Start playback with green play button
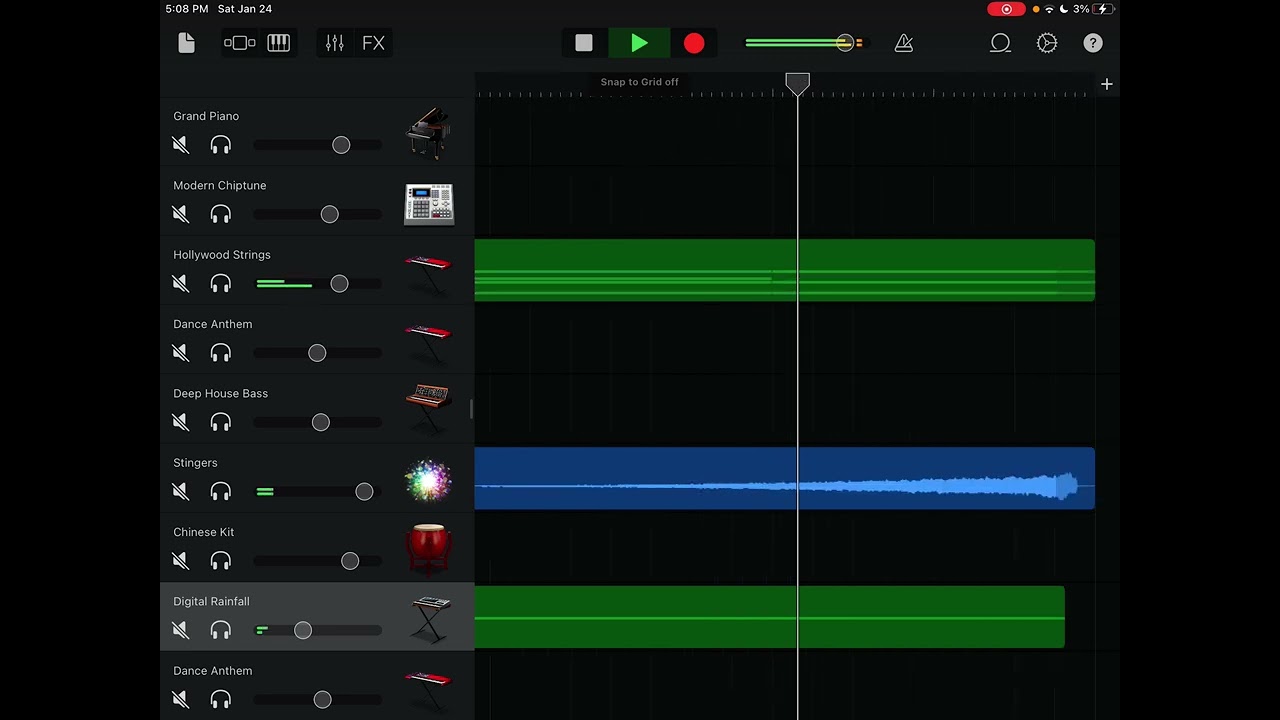 (x=640, y=43)
